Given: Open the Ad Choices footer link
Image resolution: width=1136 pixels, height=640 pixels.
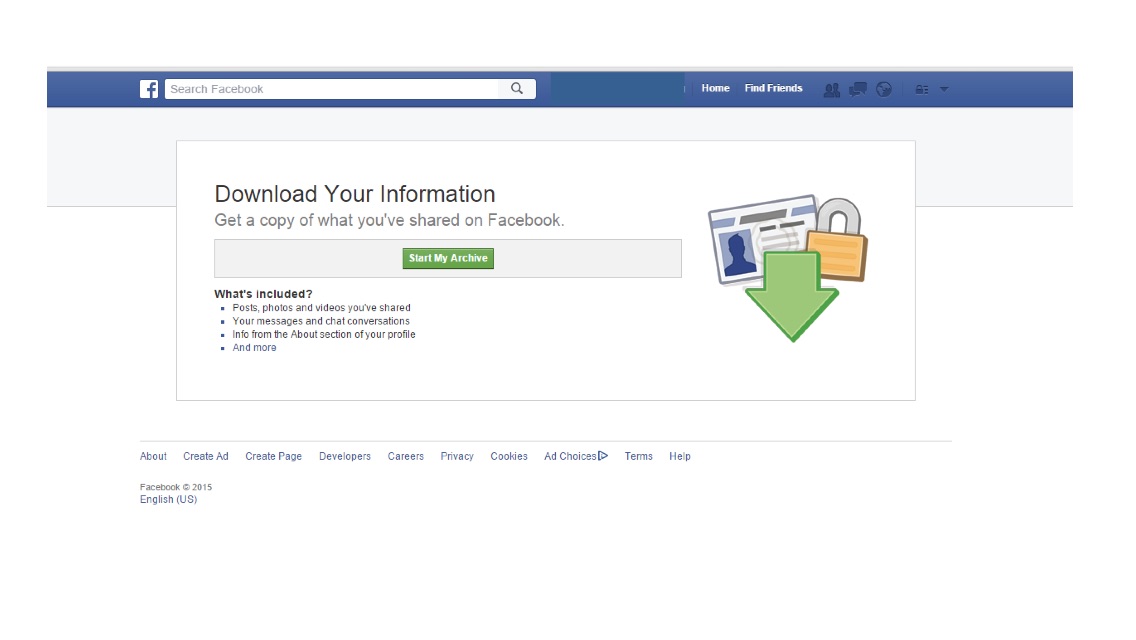Looking at the screenshot, I should (x=576, y=456).
